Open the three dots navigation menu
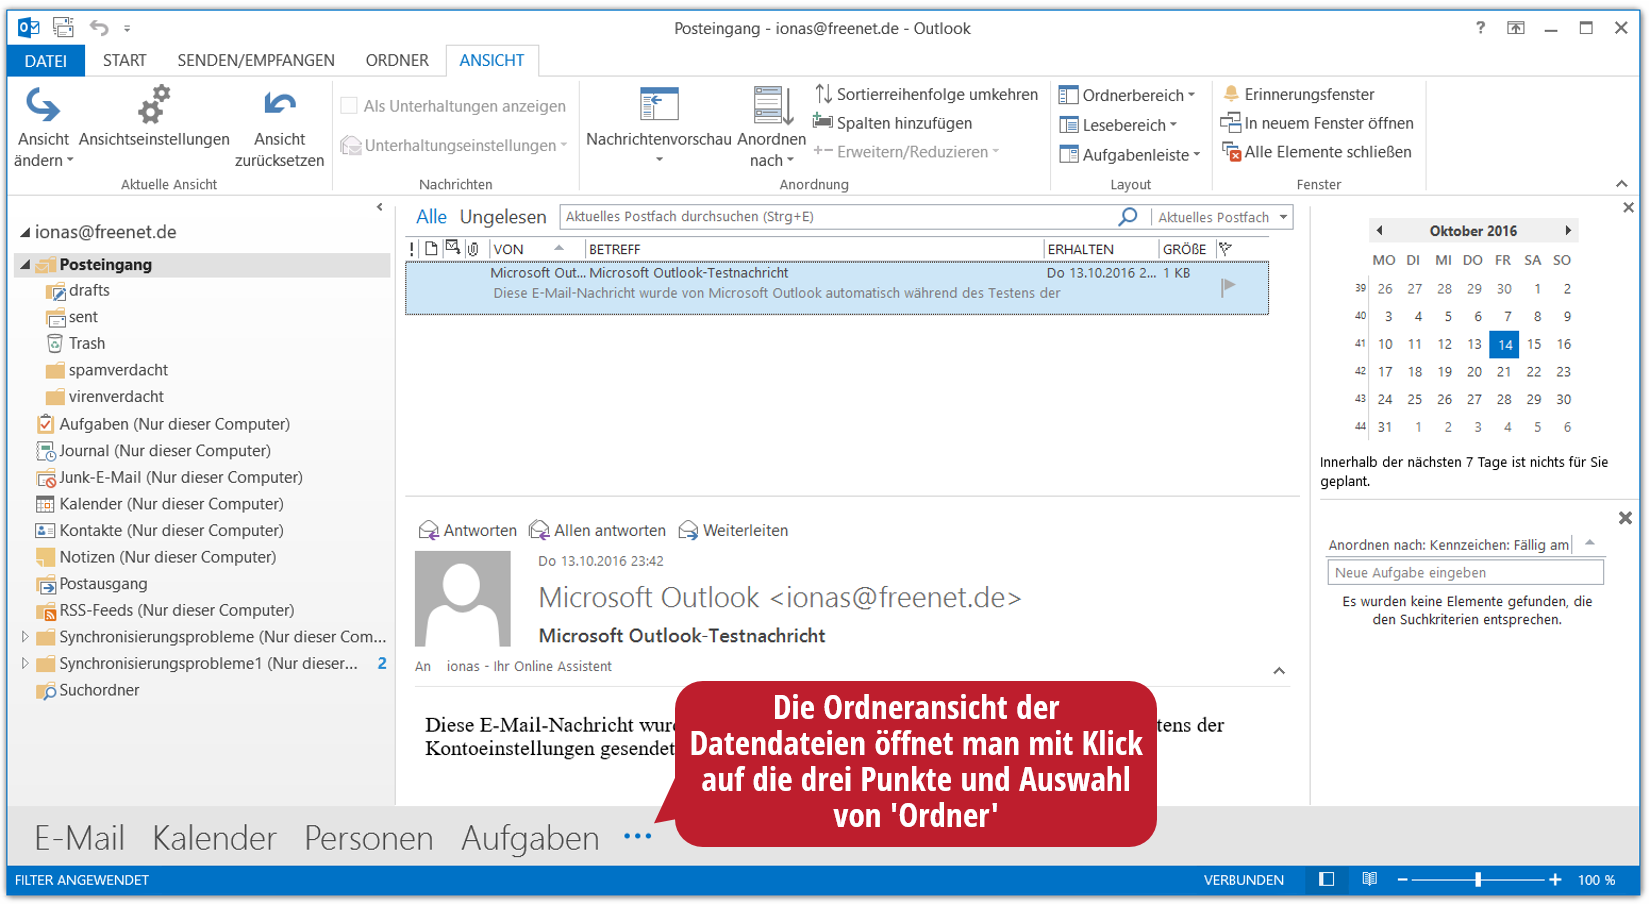This screenshot has height=905, width=1650. pyautogui.click(x=637, y=836)
